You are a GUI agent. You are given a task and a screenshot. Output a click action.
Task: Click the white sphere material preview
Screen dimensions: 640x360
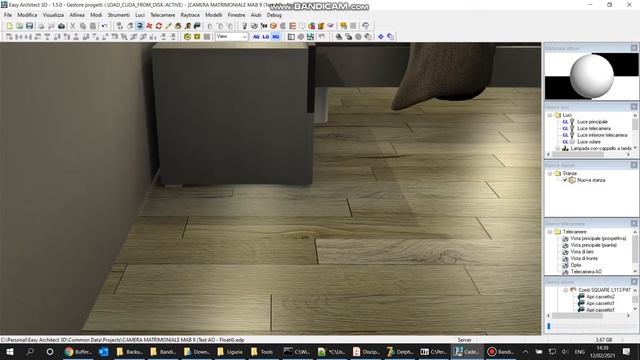pyautogui.click(x=591, y=76)
